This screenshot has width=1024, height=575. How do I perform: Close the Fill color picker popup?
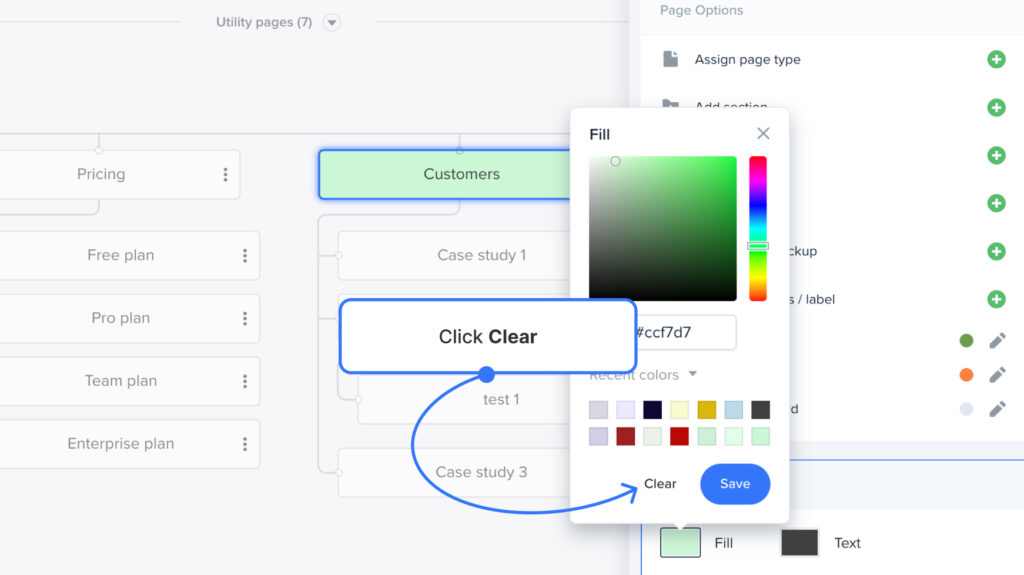763,133
